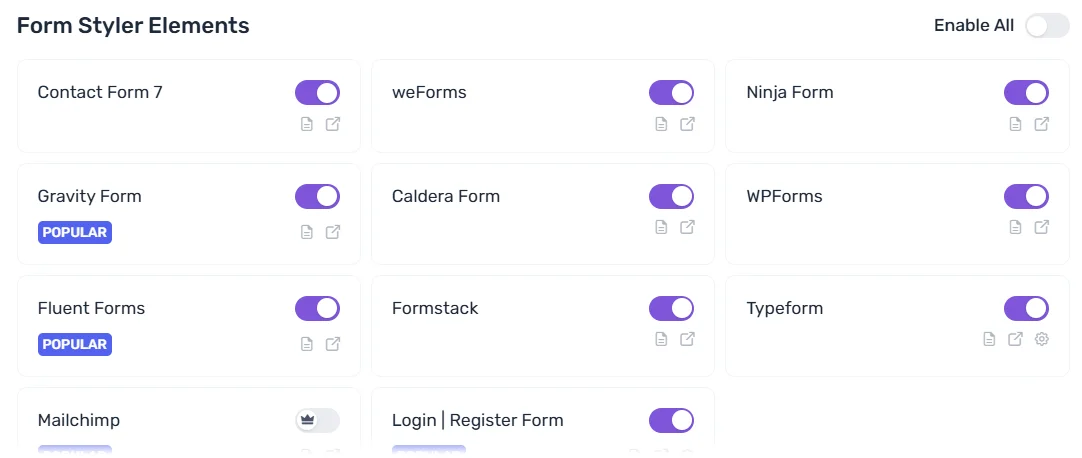Image resolution: width=1082 pixels, height=458 pixels.
Task: Click the Form Styler Elements heading
Action: pos(133,26)
